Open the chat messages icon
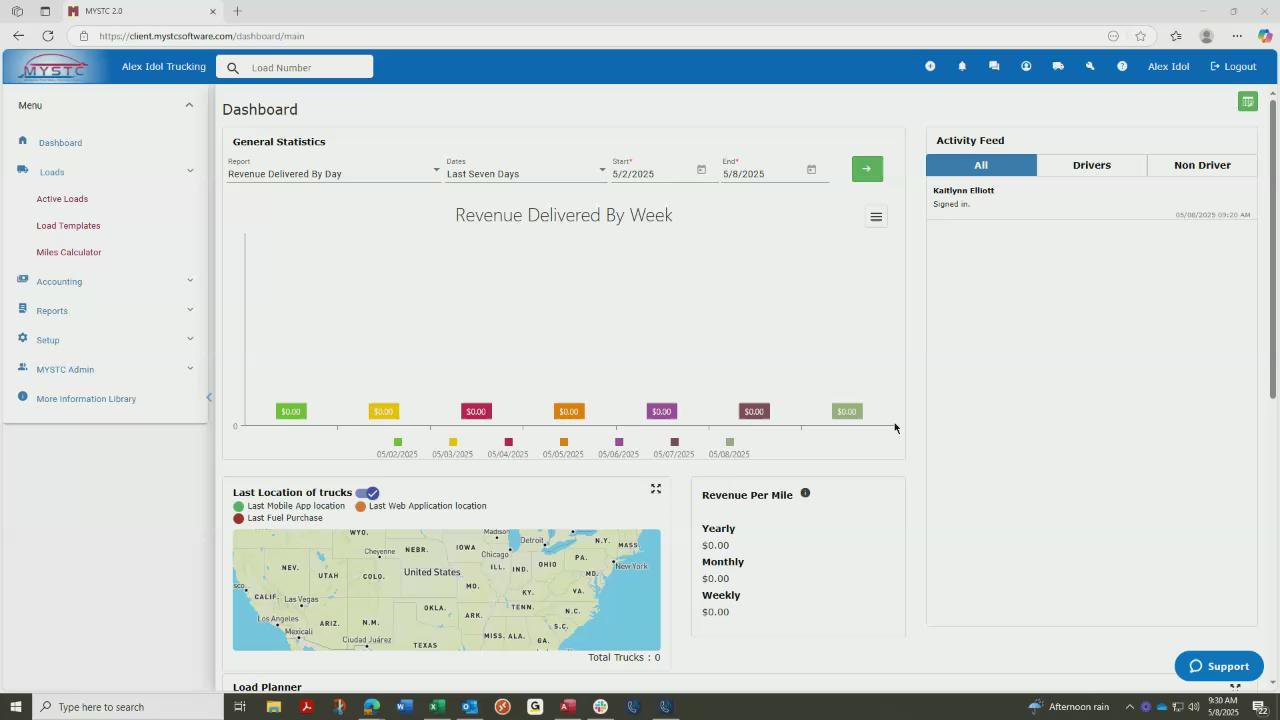The image size is (1280, 720). (994, 66)
